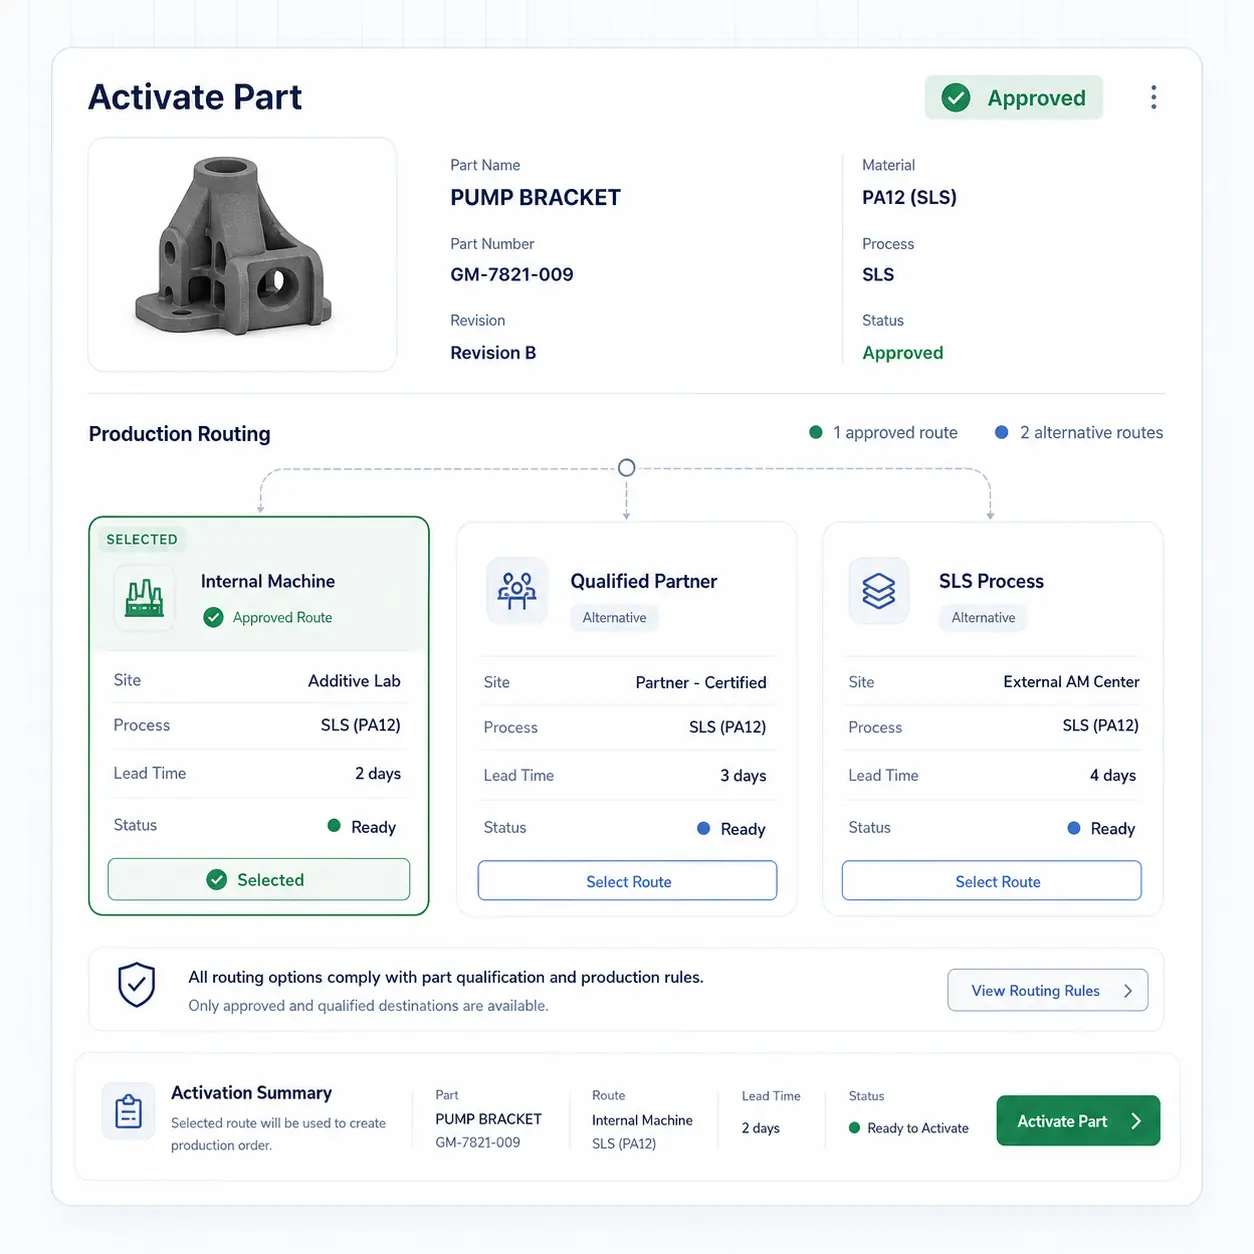Click the Production Routing section heading

click(180, 434)
